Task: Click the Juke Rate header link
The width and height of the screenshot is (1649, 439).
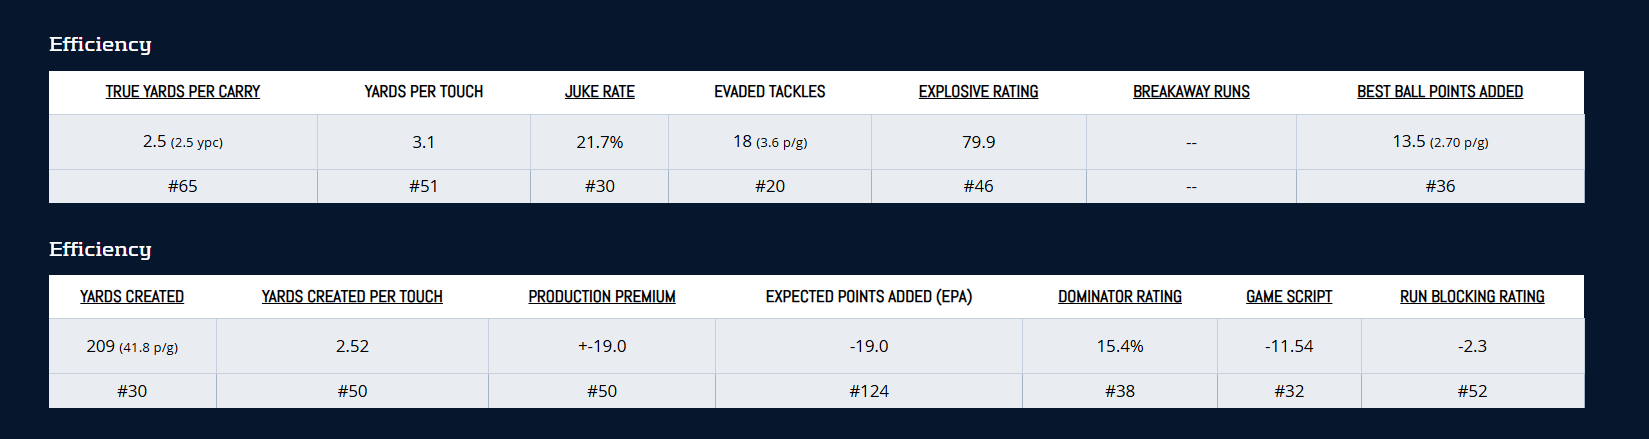Action: pyautogui.click(x=600, y=92)
